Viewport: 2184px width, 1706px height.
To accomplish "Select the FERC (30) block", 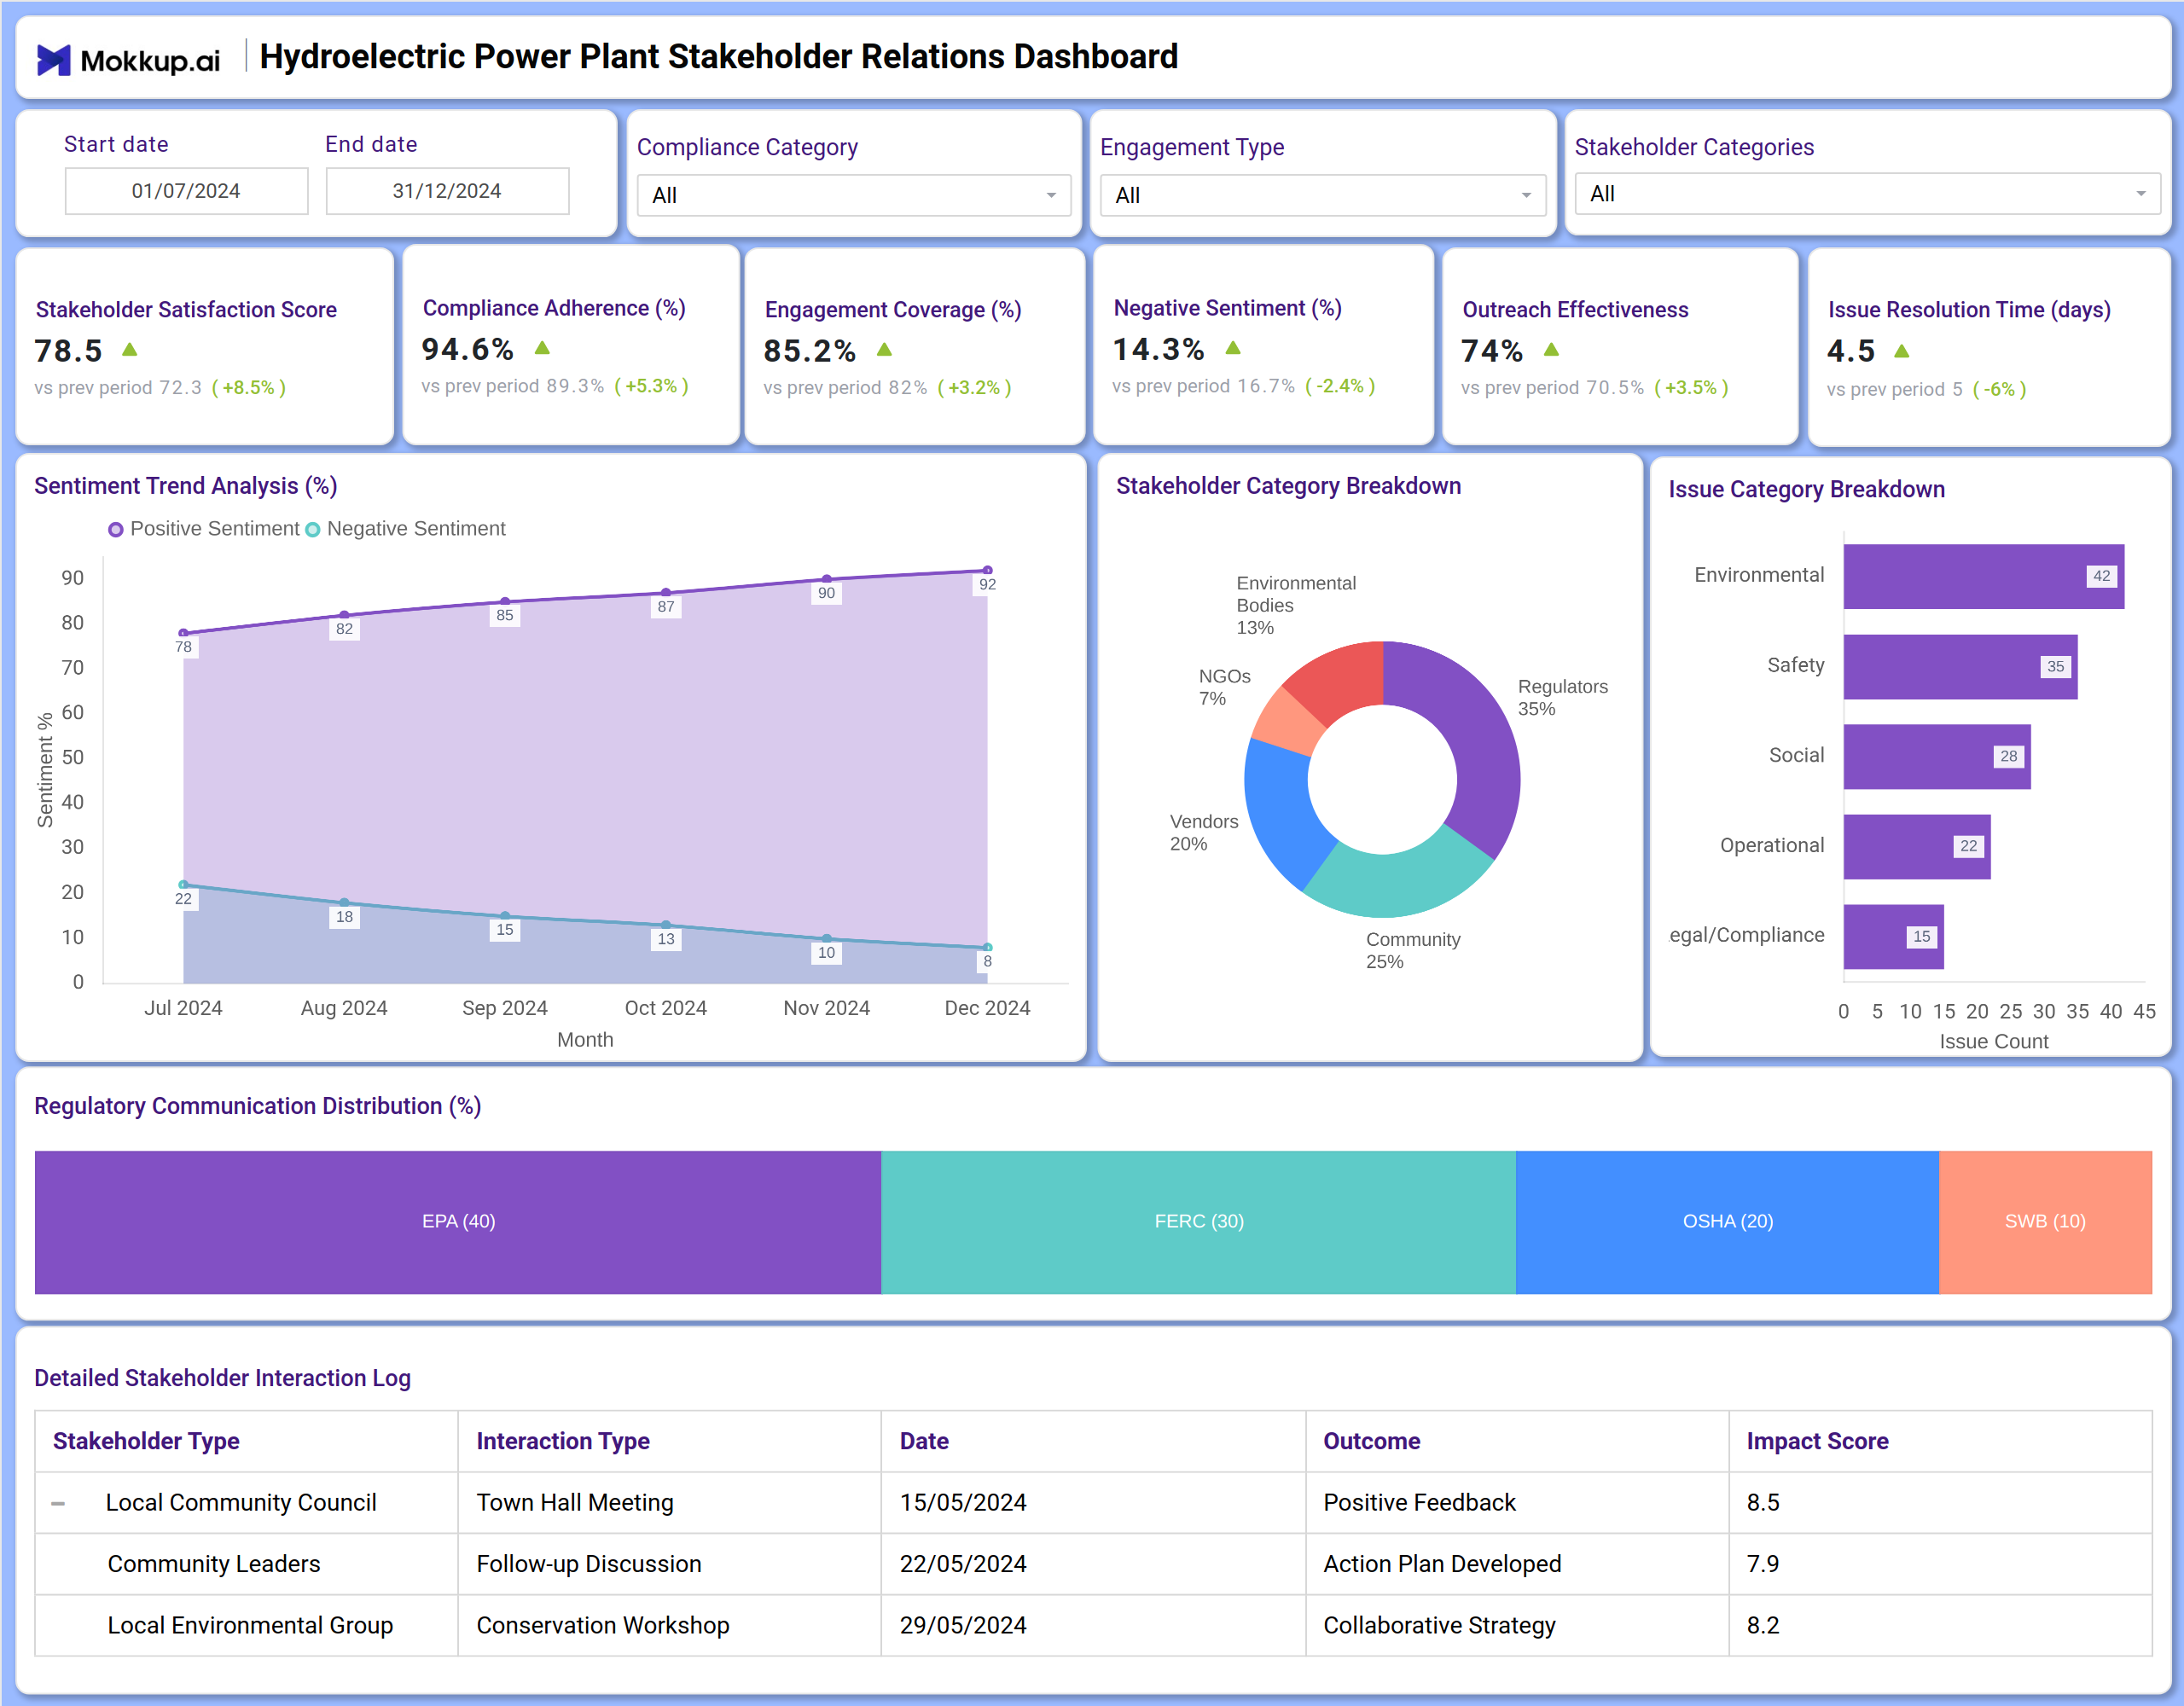I will point(1198,1222).
